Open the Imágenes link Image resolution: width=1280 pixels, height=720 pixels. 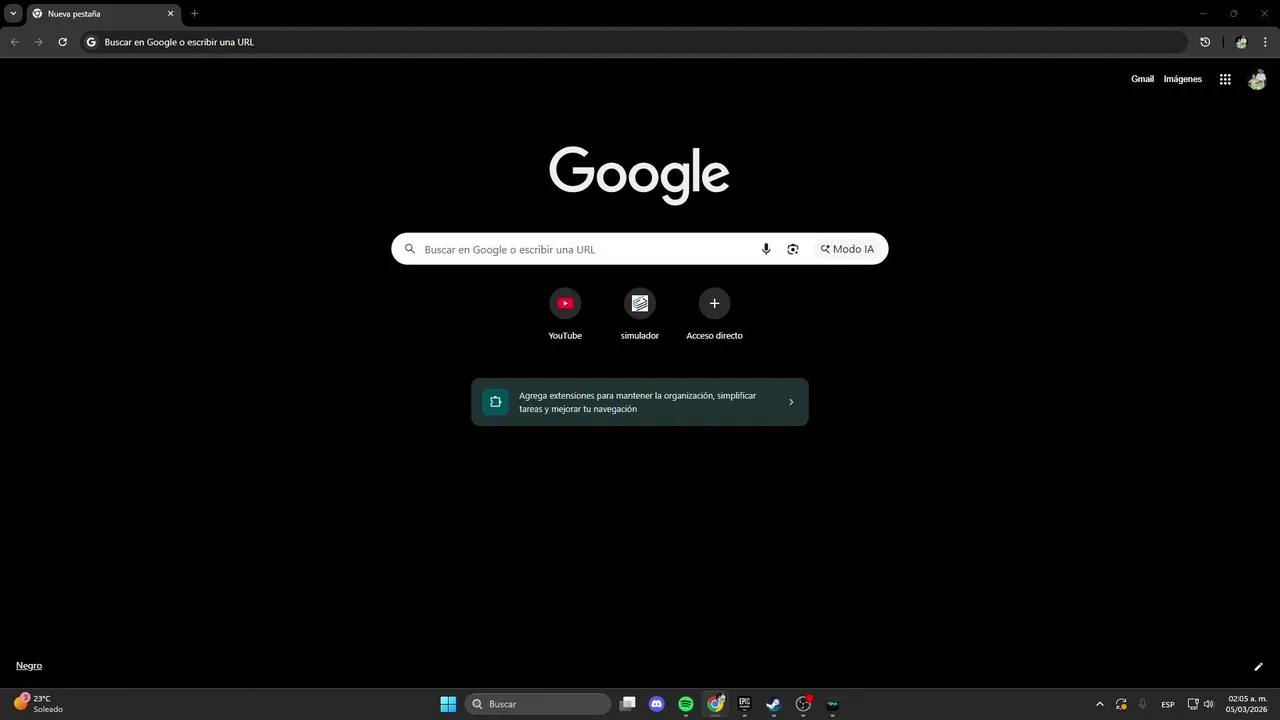tap(1183, 79)
